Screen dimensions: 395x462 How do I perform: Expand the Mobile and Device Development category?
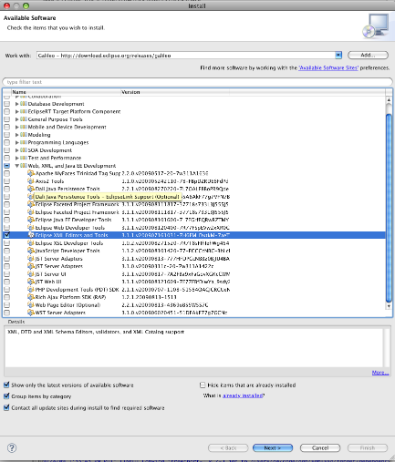(17, 127)
